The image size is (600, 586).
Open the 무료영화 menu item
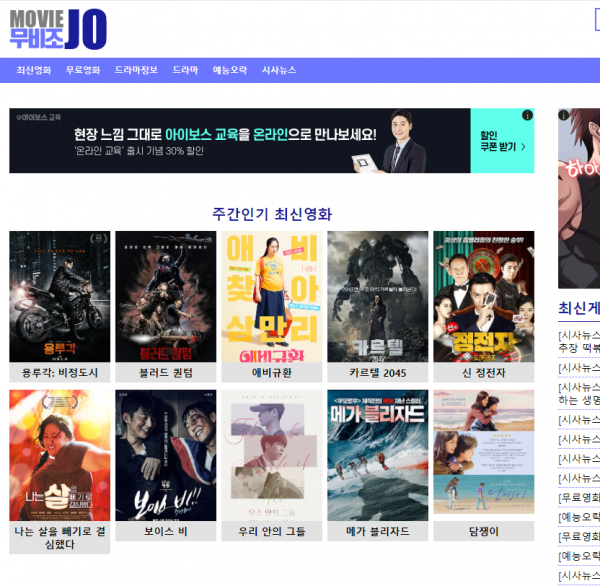click(83, 70)
